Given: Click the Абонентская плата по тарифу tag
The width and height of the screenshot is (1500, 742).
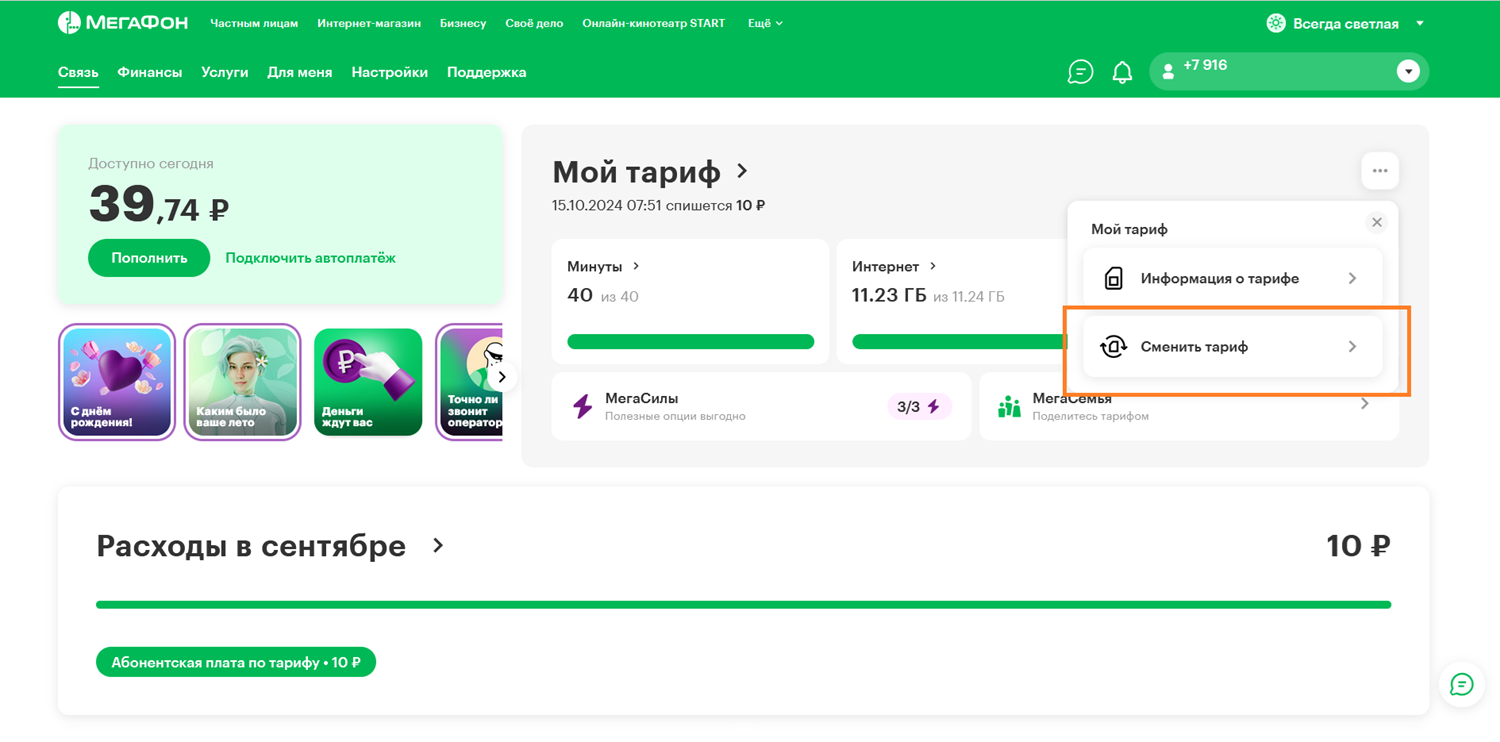Looking at the screenshot, I should click(236, 662).
